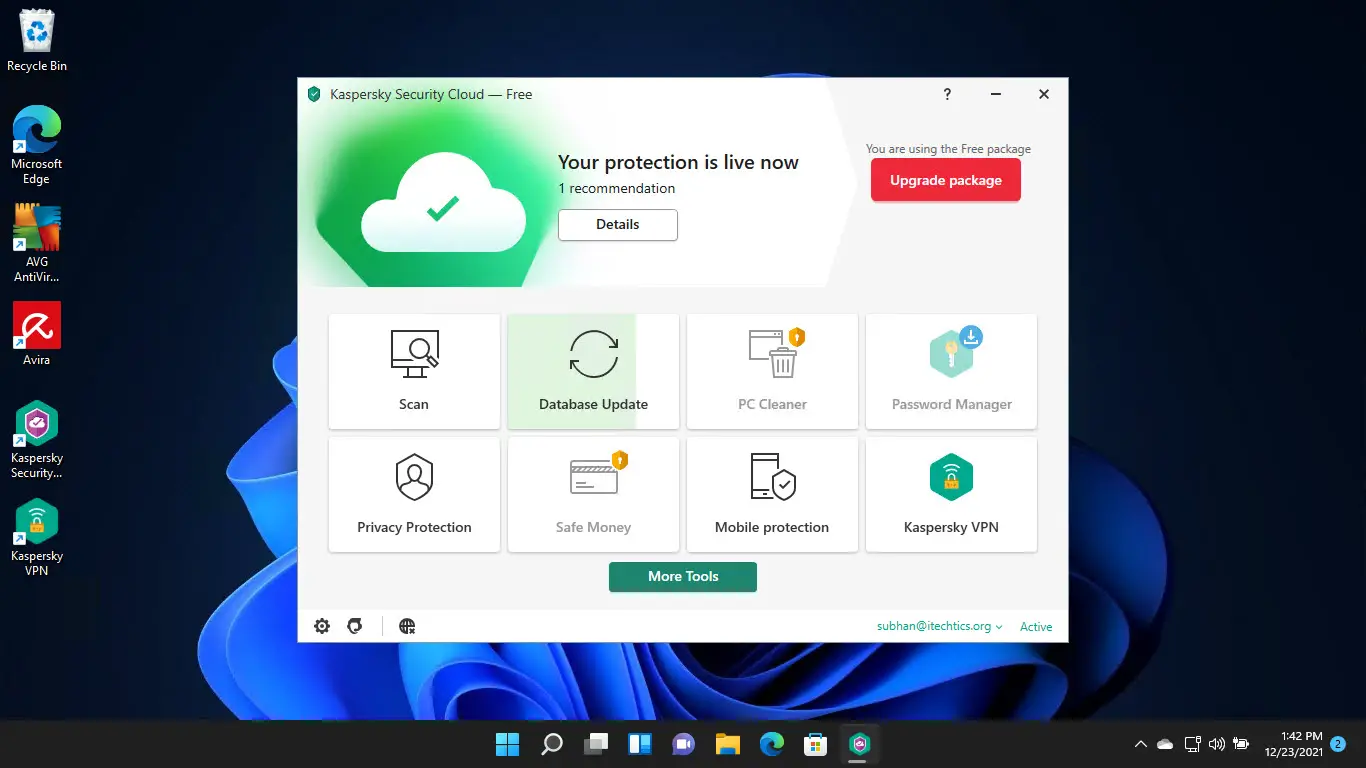
Task: Open network status tray icon
Action: (1192, 744)
